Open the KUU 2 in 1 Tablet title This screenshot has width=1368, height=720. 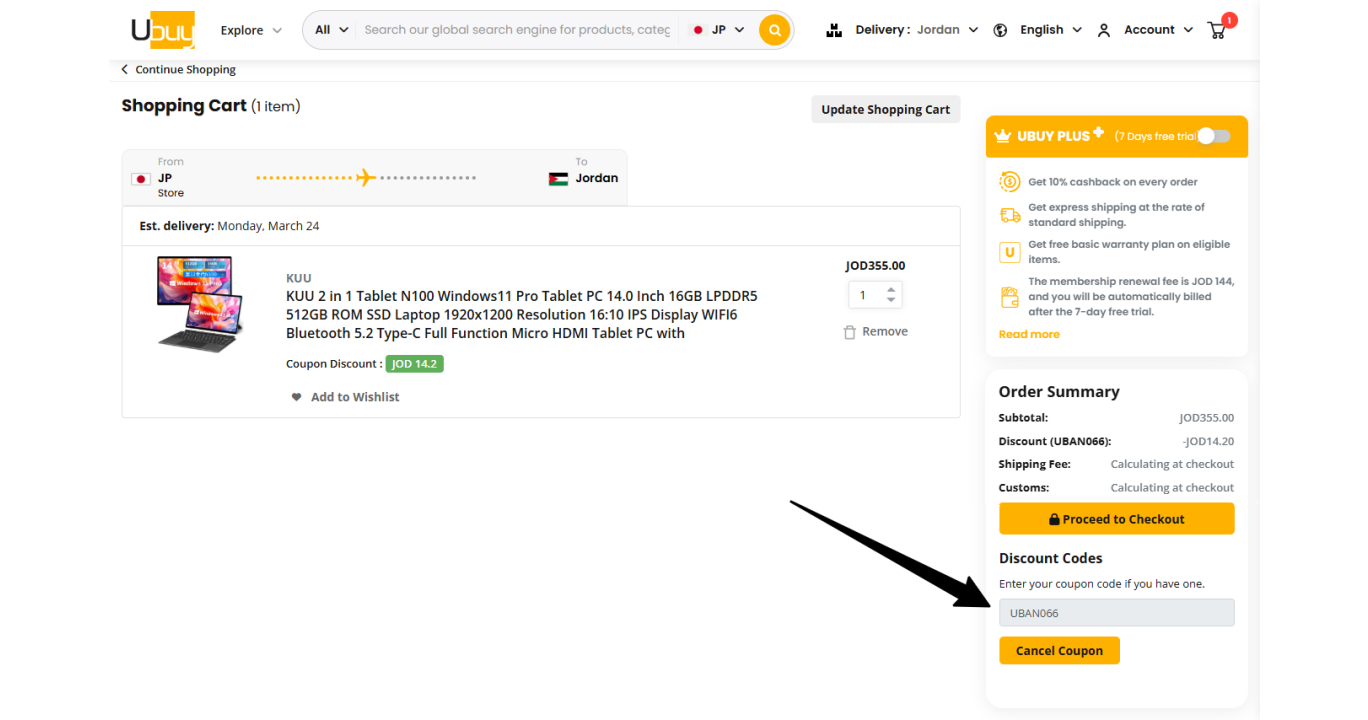tap(522, 315)
